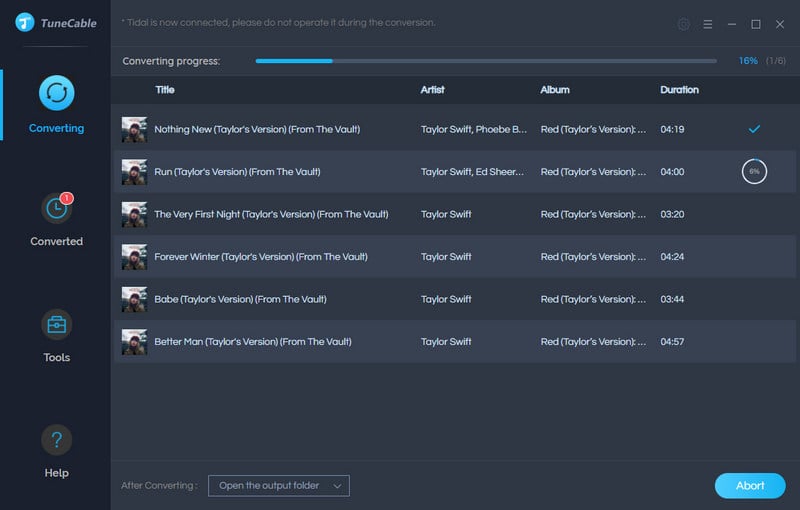Viewport: 800px width, 510px height.
Task: Minimize the TuneCable window
Action: click(x=732, y=24)
